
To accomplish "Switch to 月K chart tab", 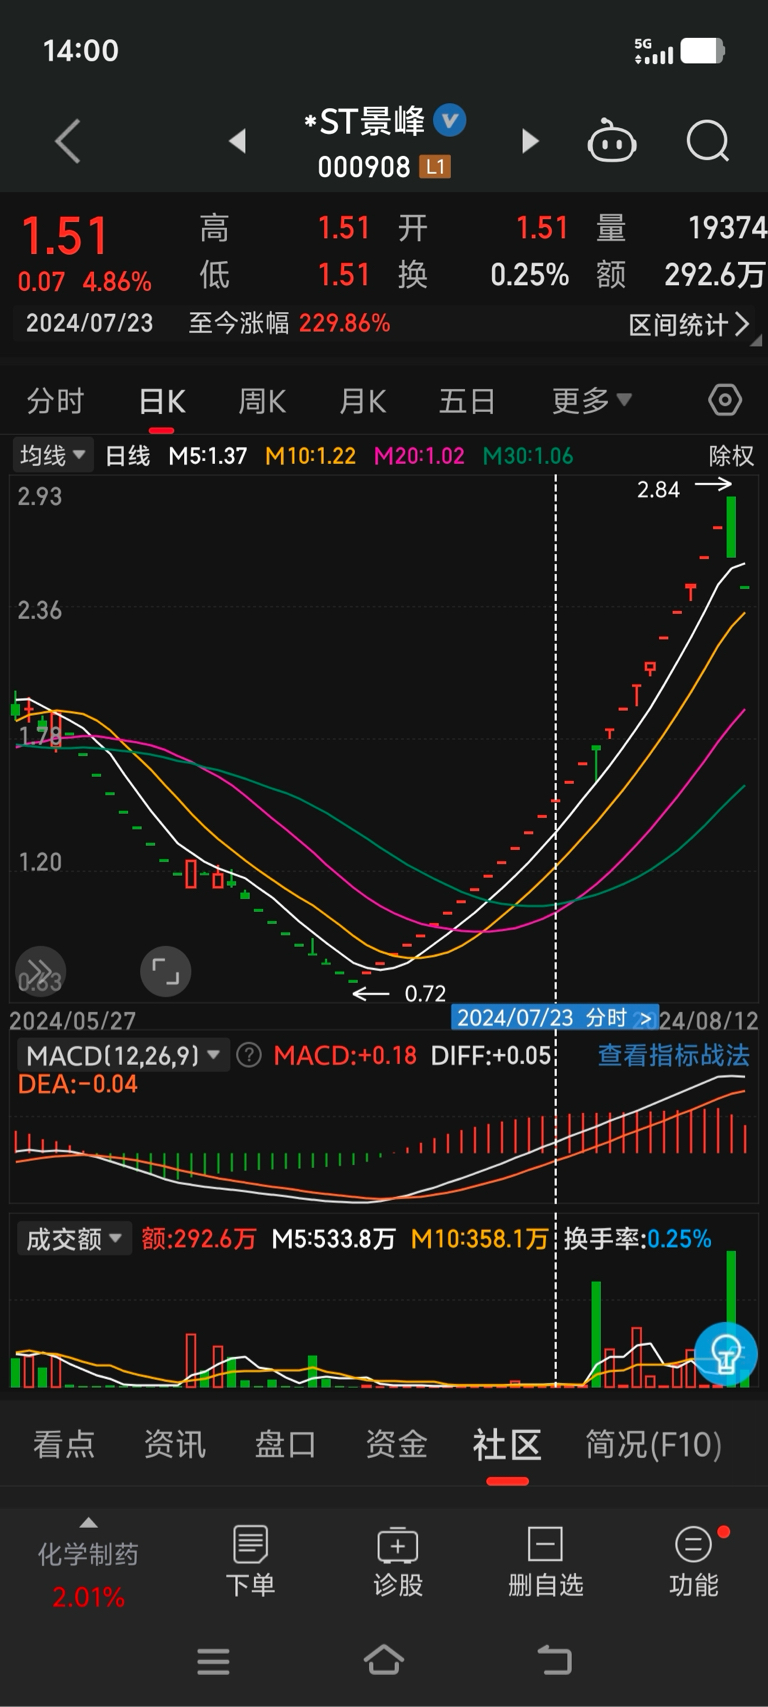I will point(362,401).
